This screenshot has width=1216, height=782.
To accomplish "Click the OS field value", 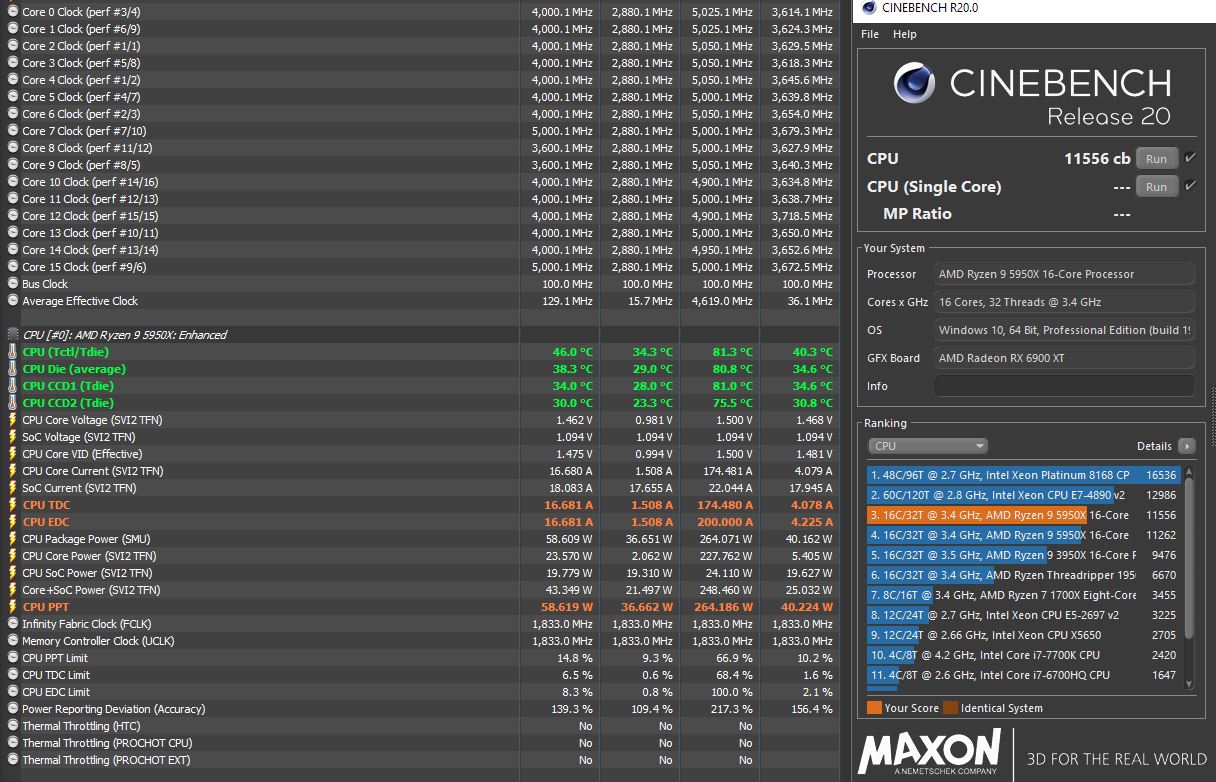I will 1064,330.
